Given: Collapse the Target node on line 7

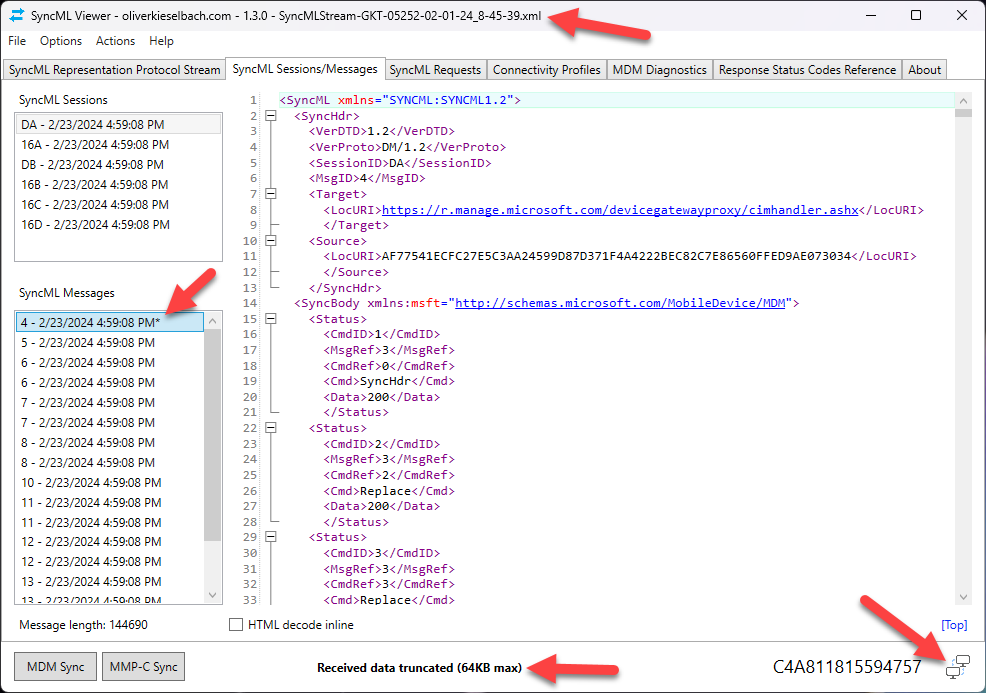Looking at the screenshot, I should pos(270,194).
